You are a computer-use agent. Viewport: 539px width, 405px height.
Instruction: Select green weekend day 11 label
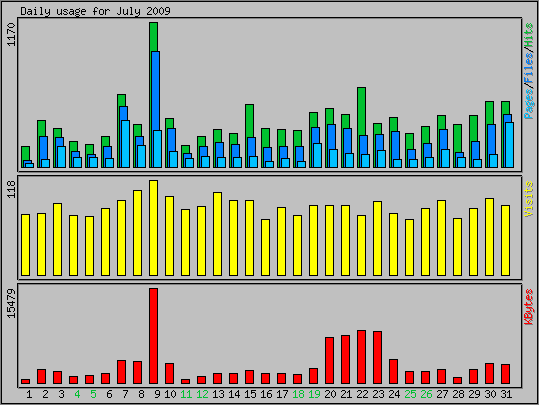(x=186, y=394)
